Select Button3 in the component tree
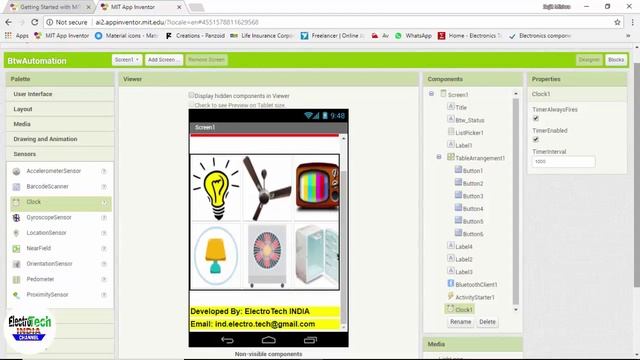 [x=473, y=196]
